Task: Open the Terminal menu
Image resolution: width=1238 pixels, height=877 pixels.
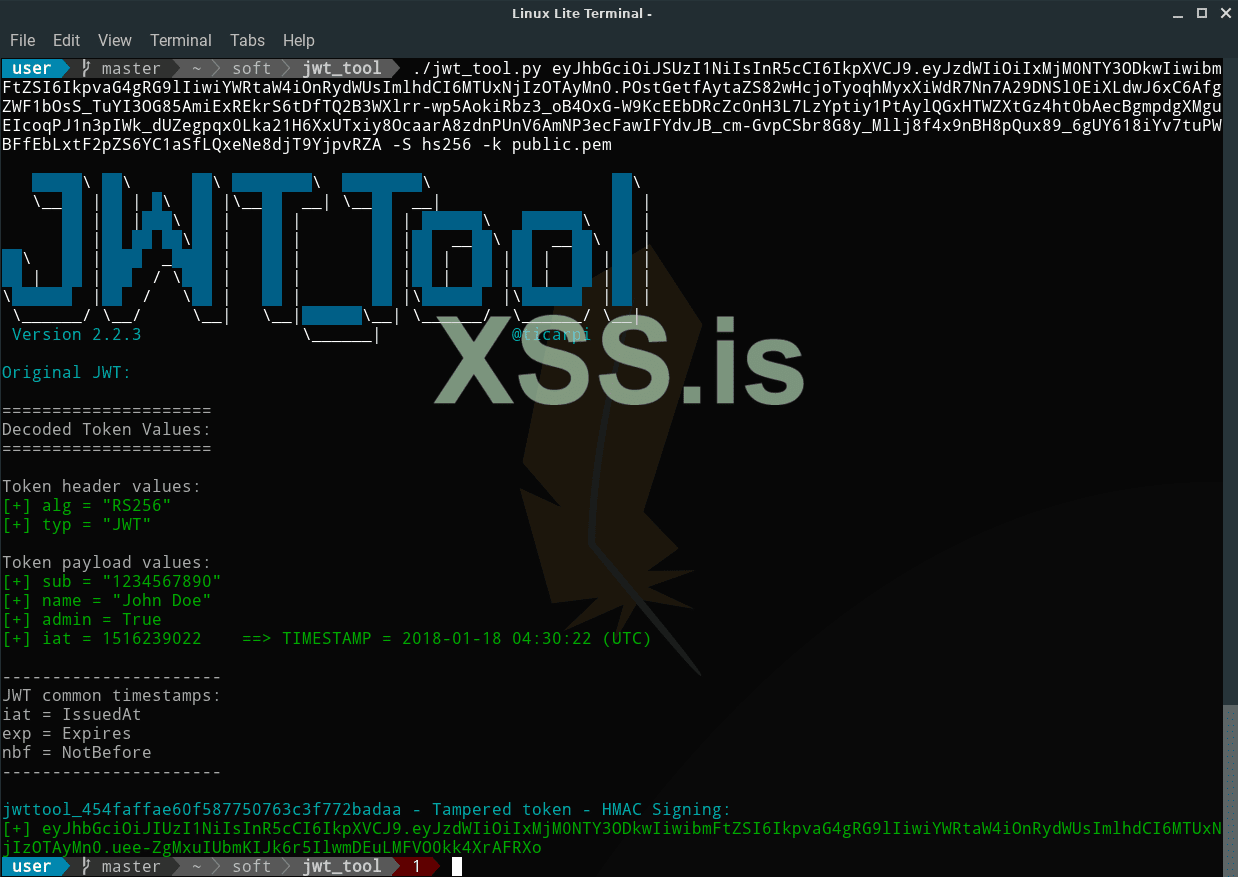Action: point(181,40)
